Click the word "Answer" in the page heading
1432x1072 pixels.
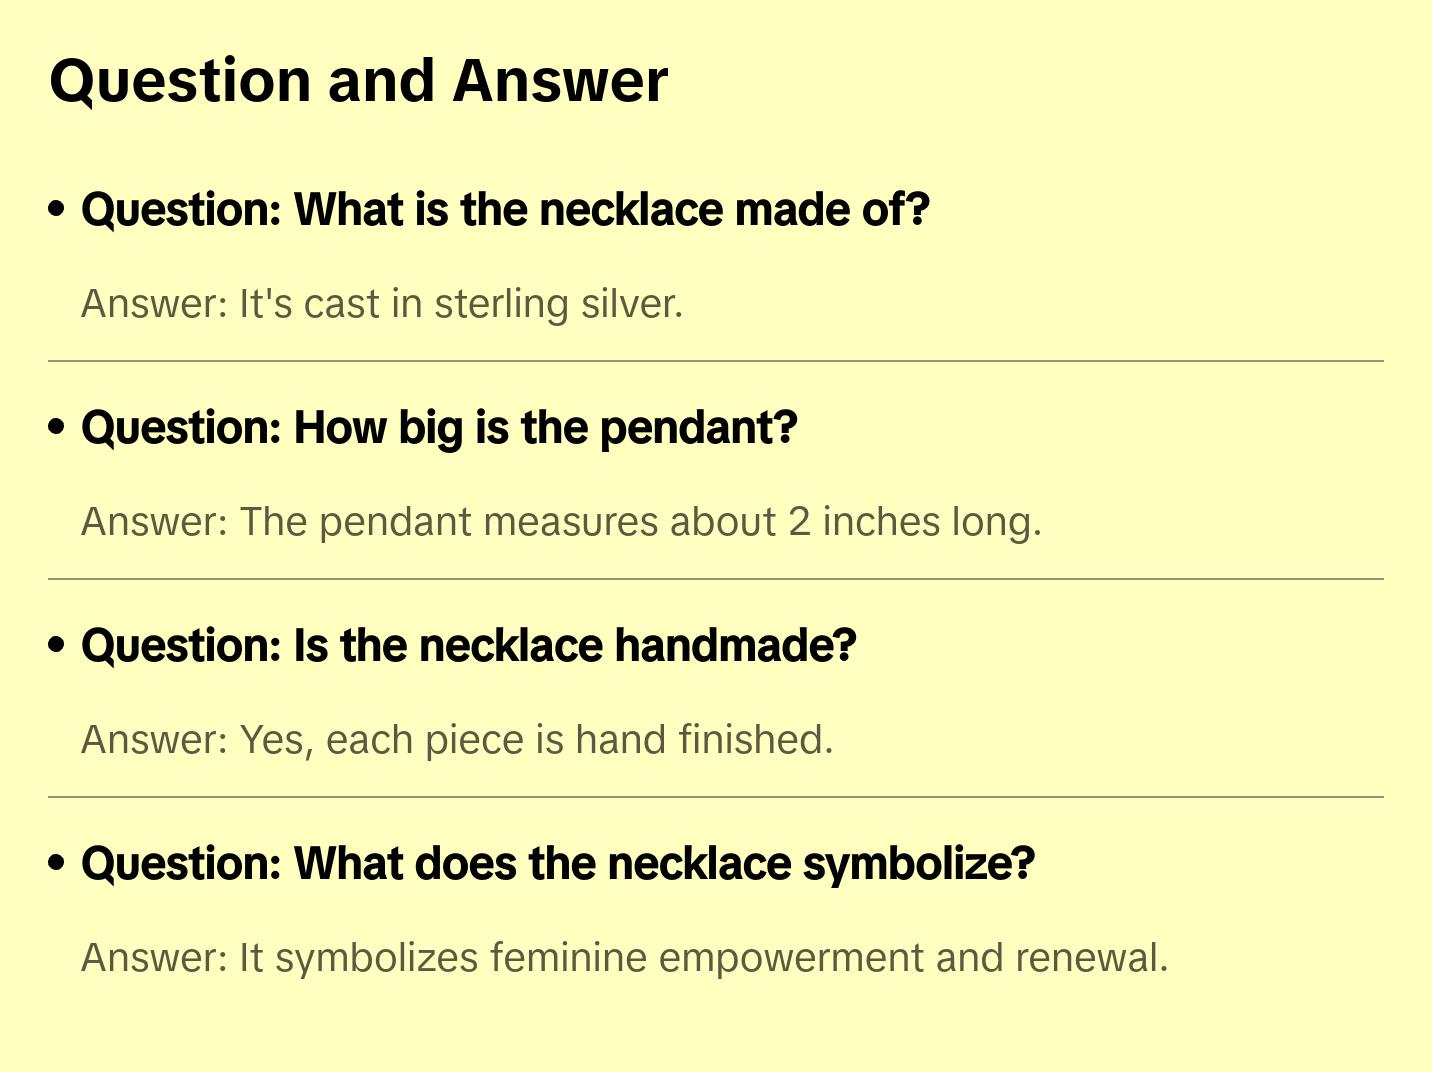pos(560,80)
